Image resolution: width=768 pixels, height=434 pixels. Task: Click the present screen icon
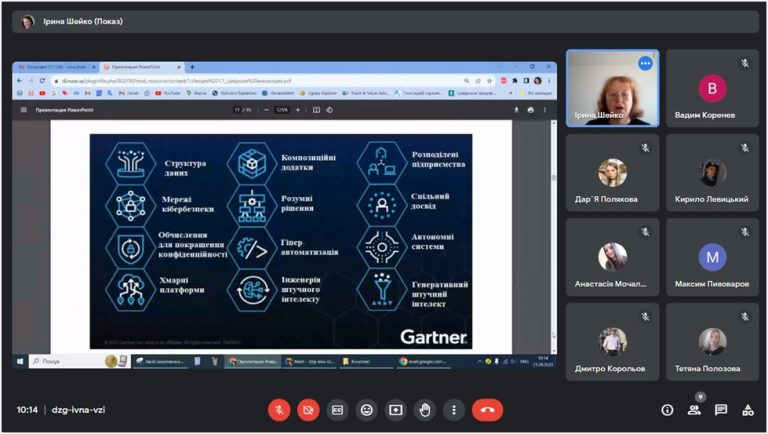[x=396, y=410]
